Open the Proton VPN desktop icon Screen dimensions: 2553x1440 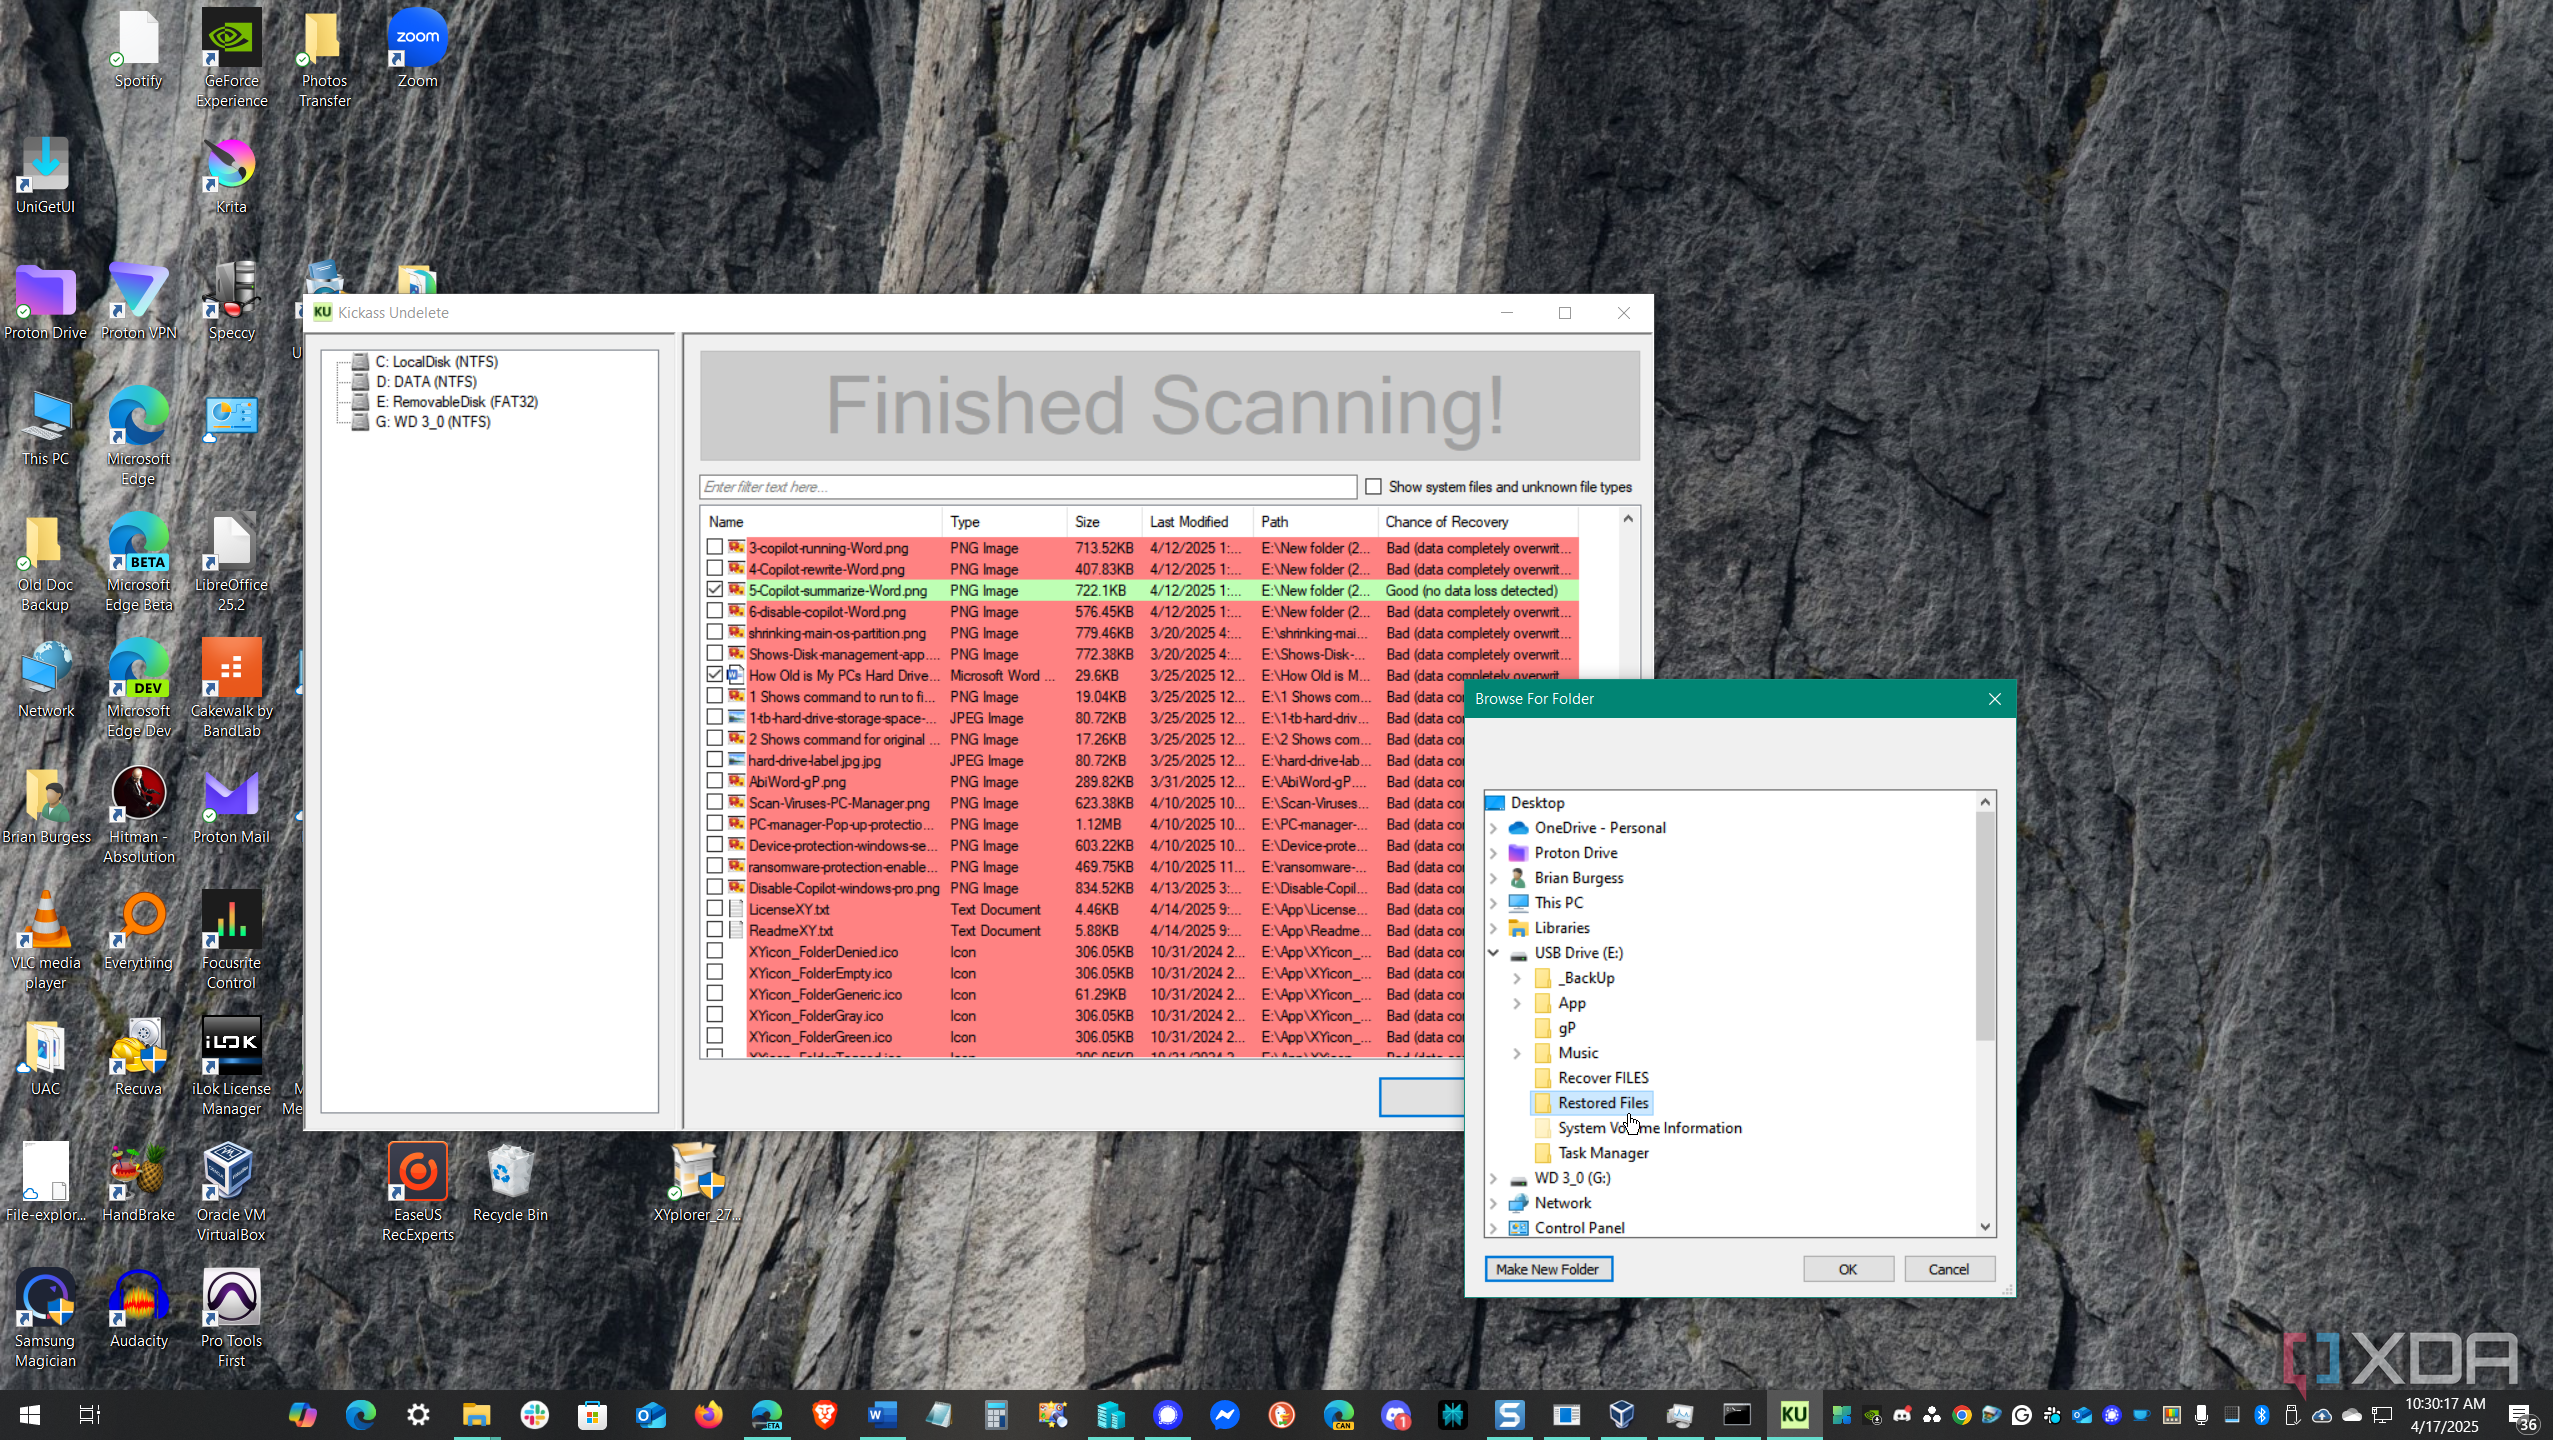coord(138,301)
